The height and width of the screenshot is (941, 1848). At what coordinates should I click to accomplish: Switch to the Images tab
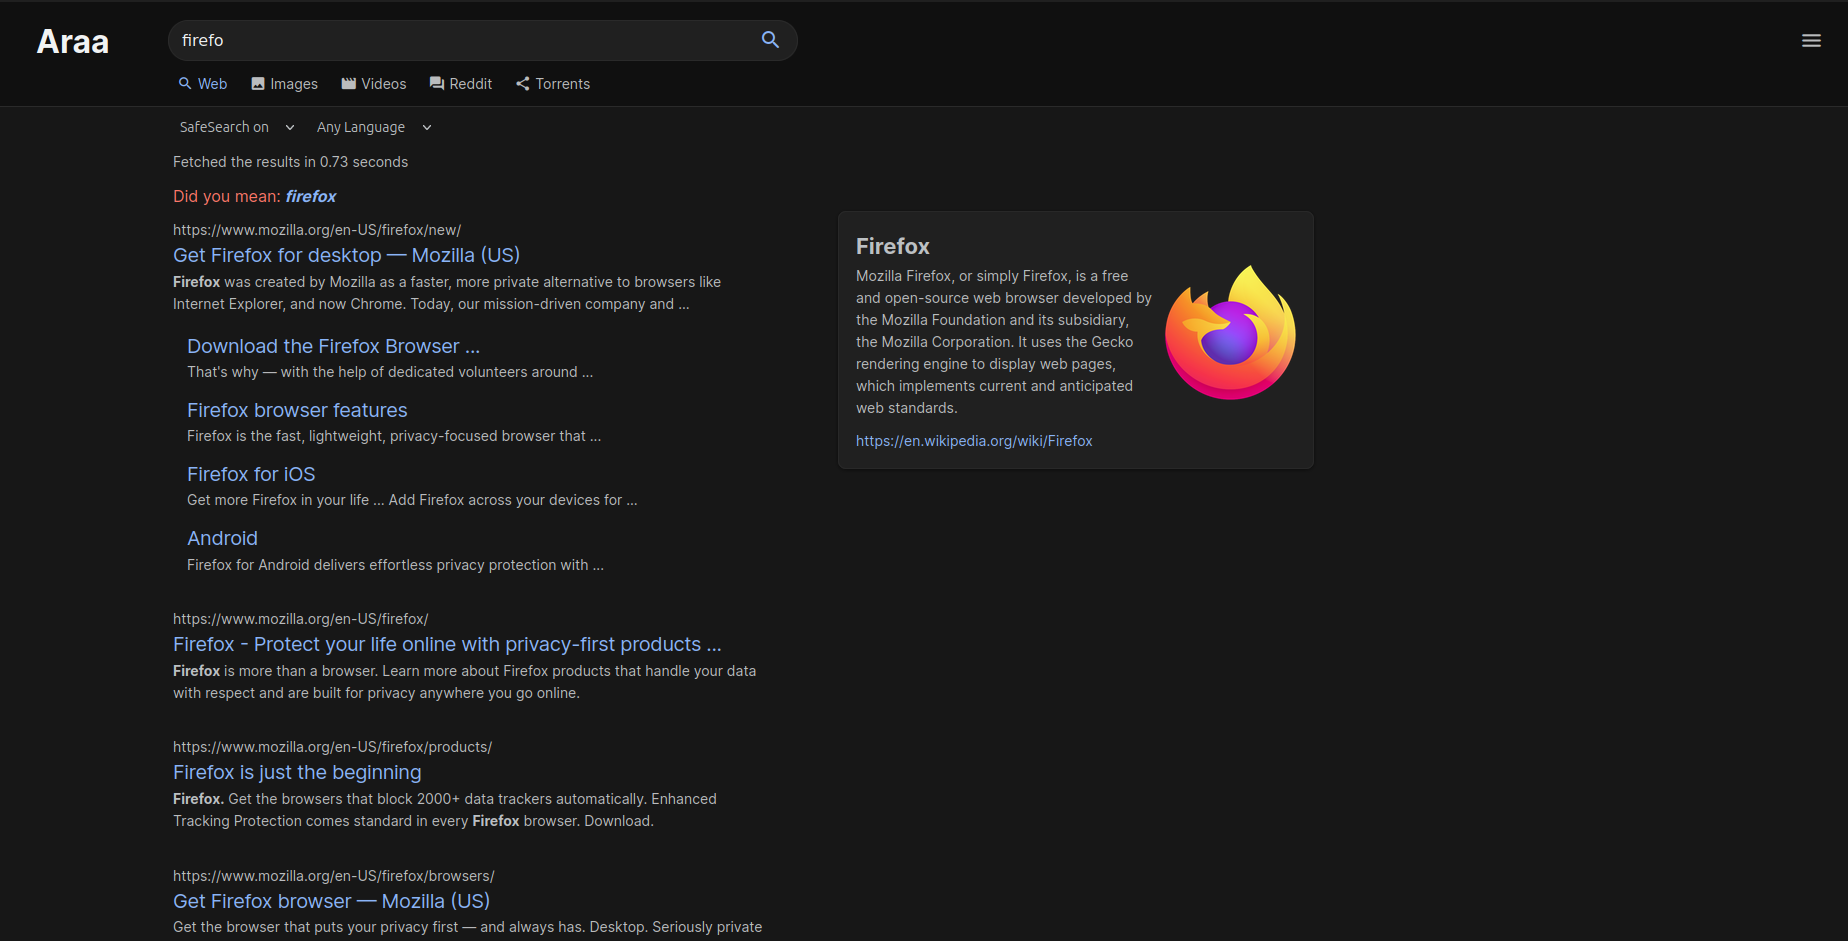click(284, 84)
